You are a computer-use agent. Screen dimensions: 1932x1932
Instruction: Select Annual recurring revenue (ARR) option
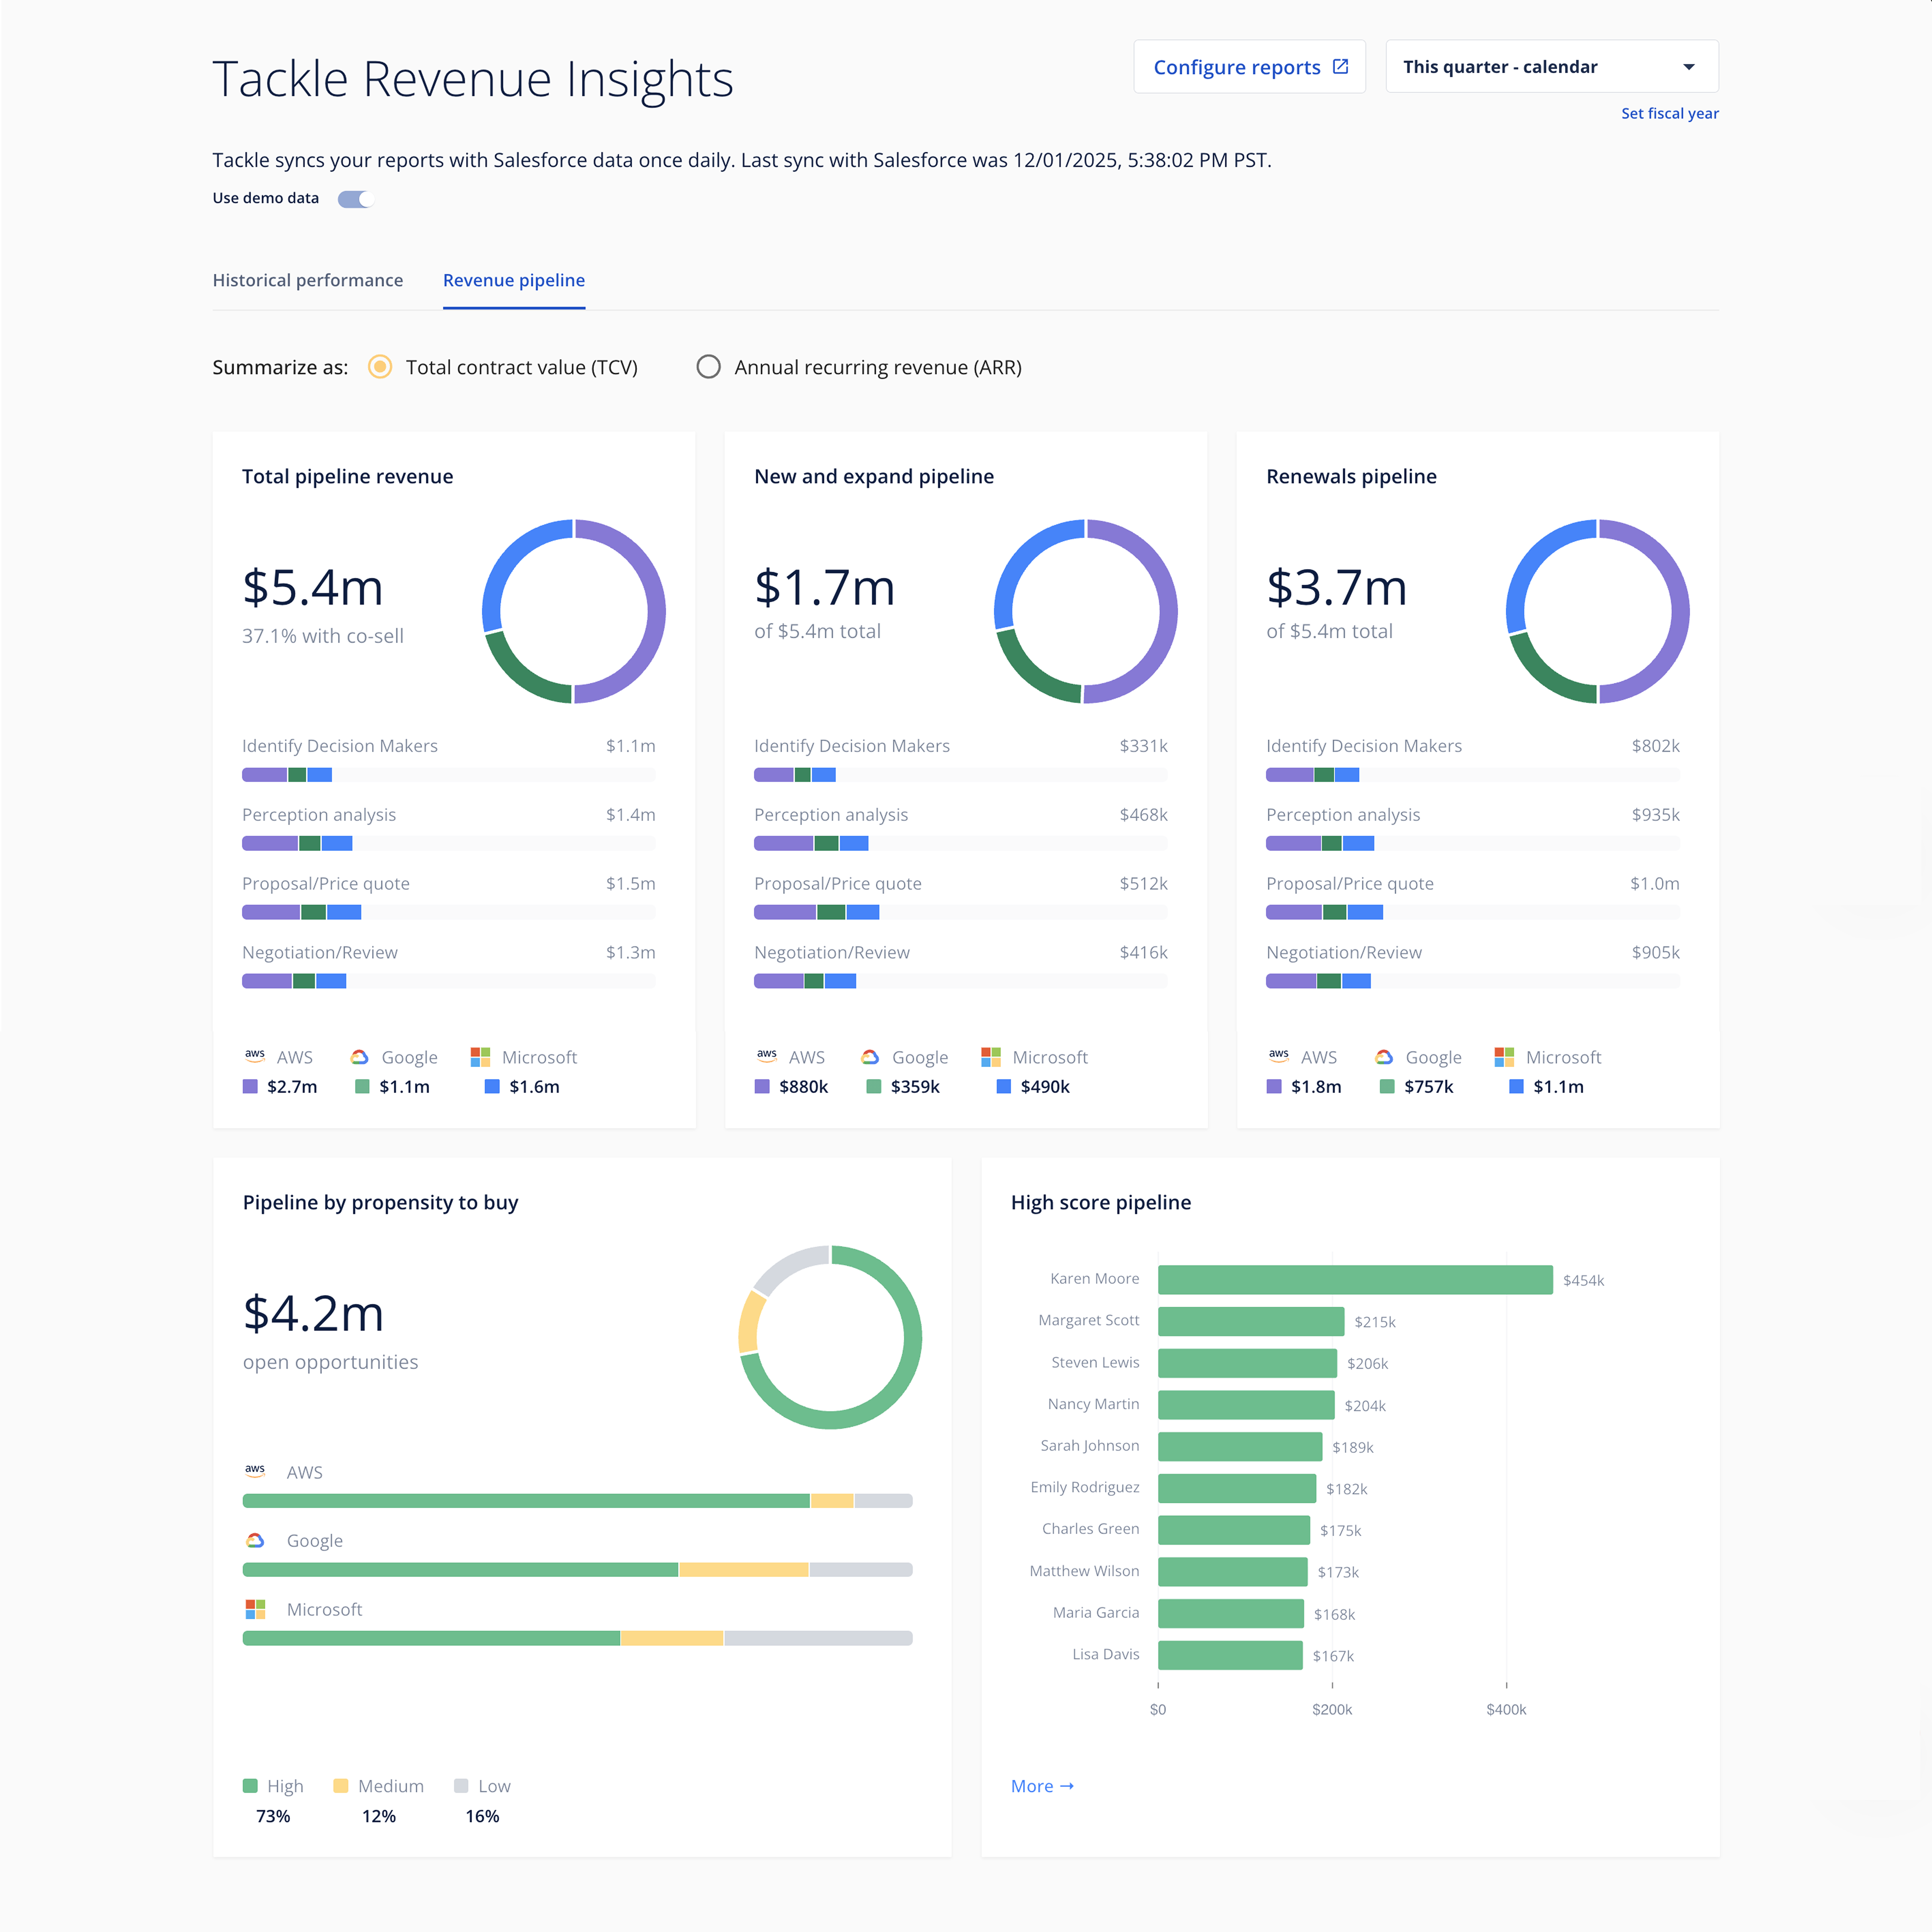(708, 367)
